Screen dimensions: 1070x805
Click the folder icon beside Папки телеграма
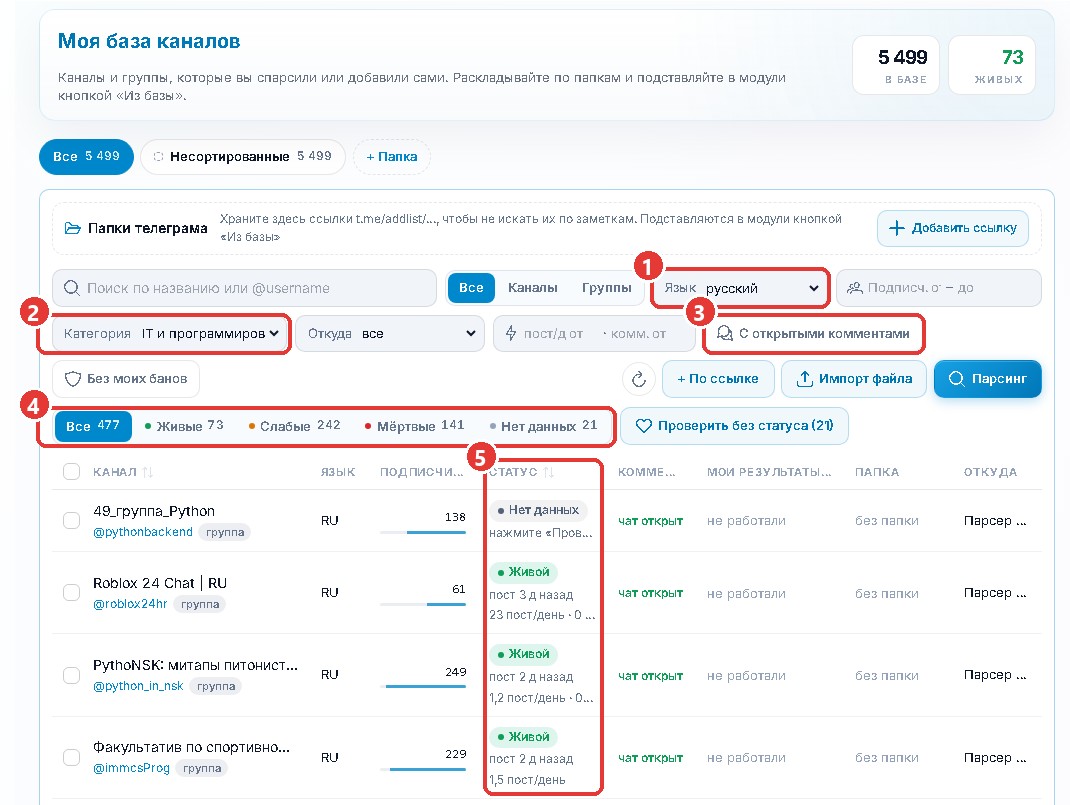pos(72,228)
